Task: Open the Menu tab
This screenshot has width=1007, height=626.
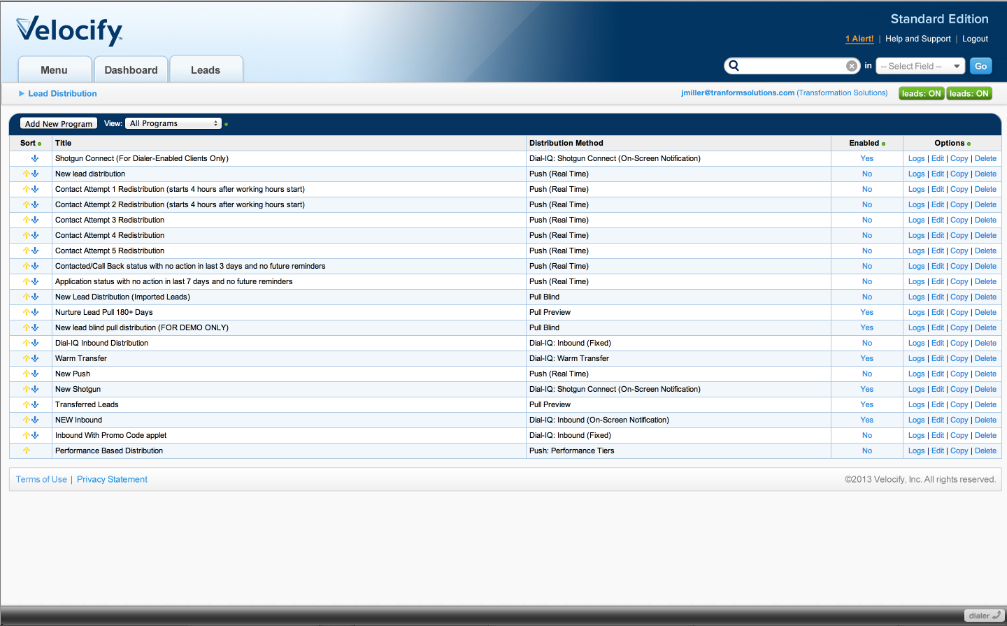Action: (54, 69)
